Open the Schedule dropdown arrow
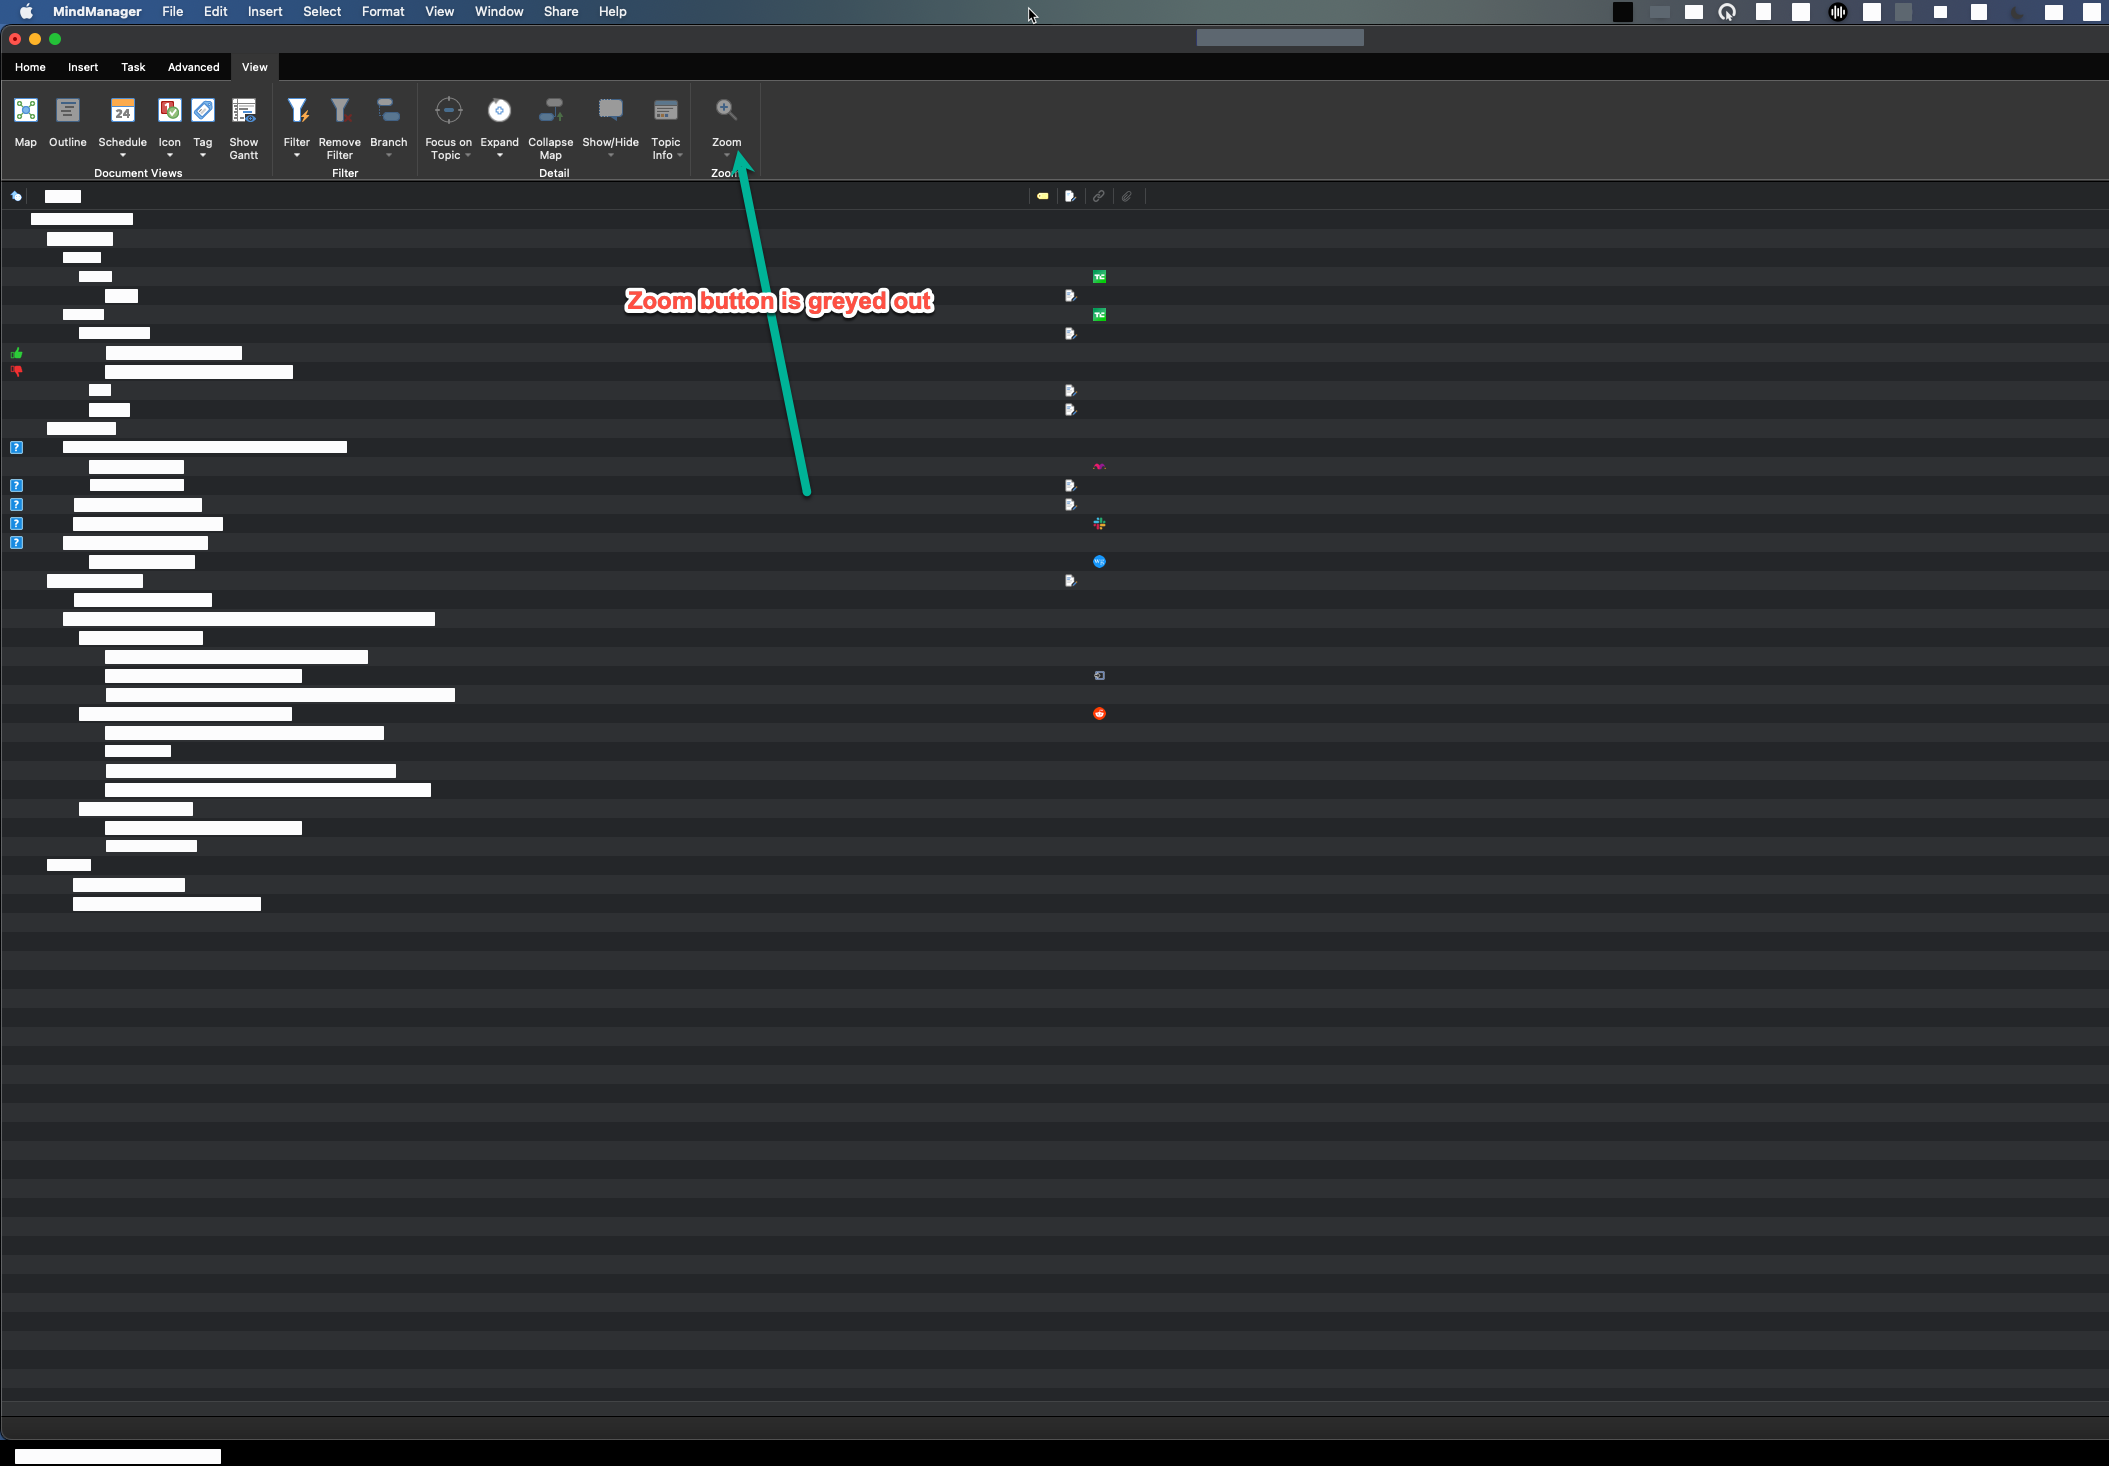 coord(123,156)
